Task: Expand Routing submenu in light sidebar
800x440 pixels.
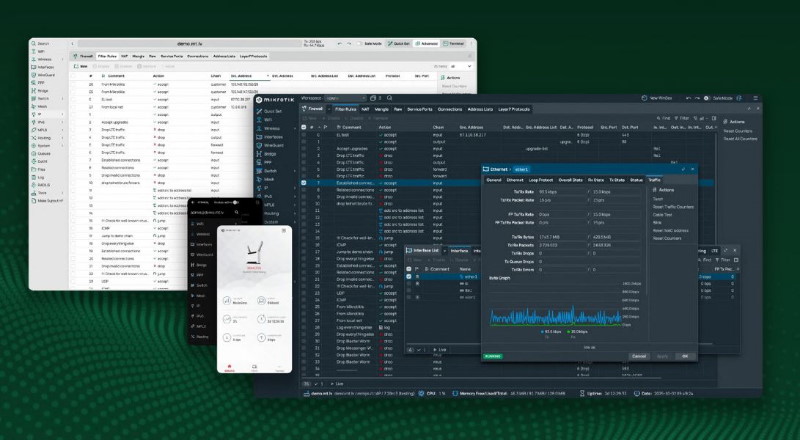Action: tap(63, 138)
